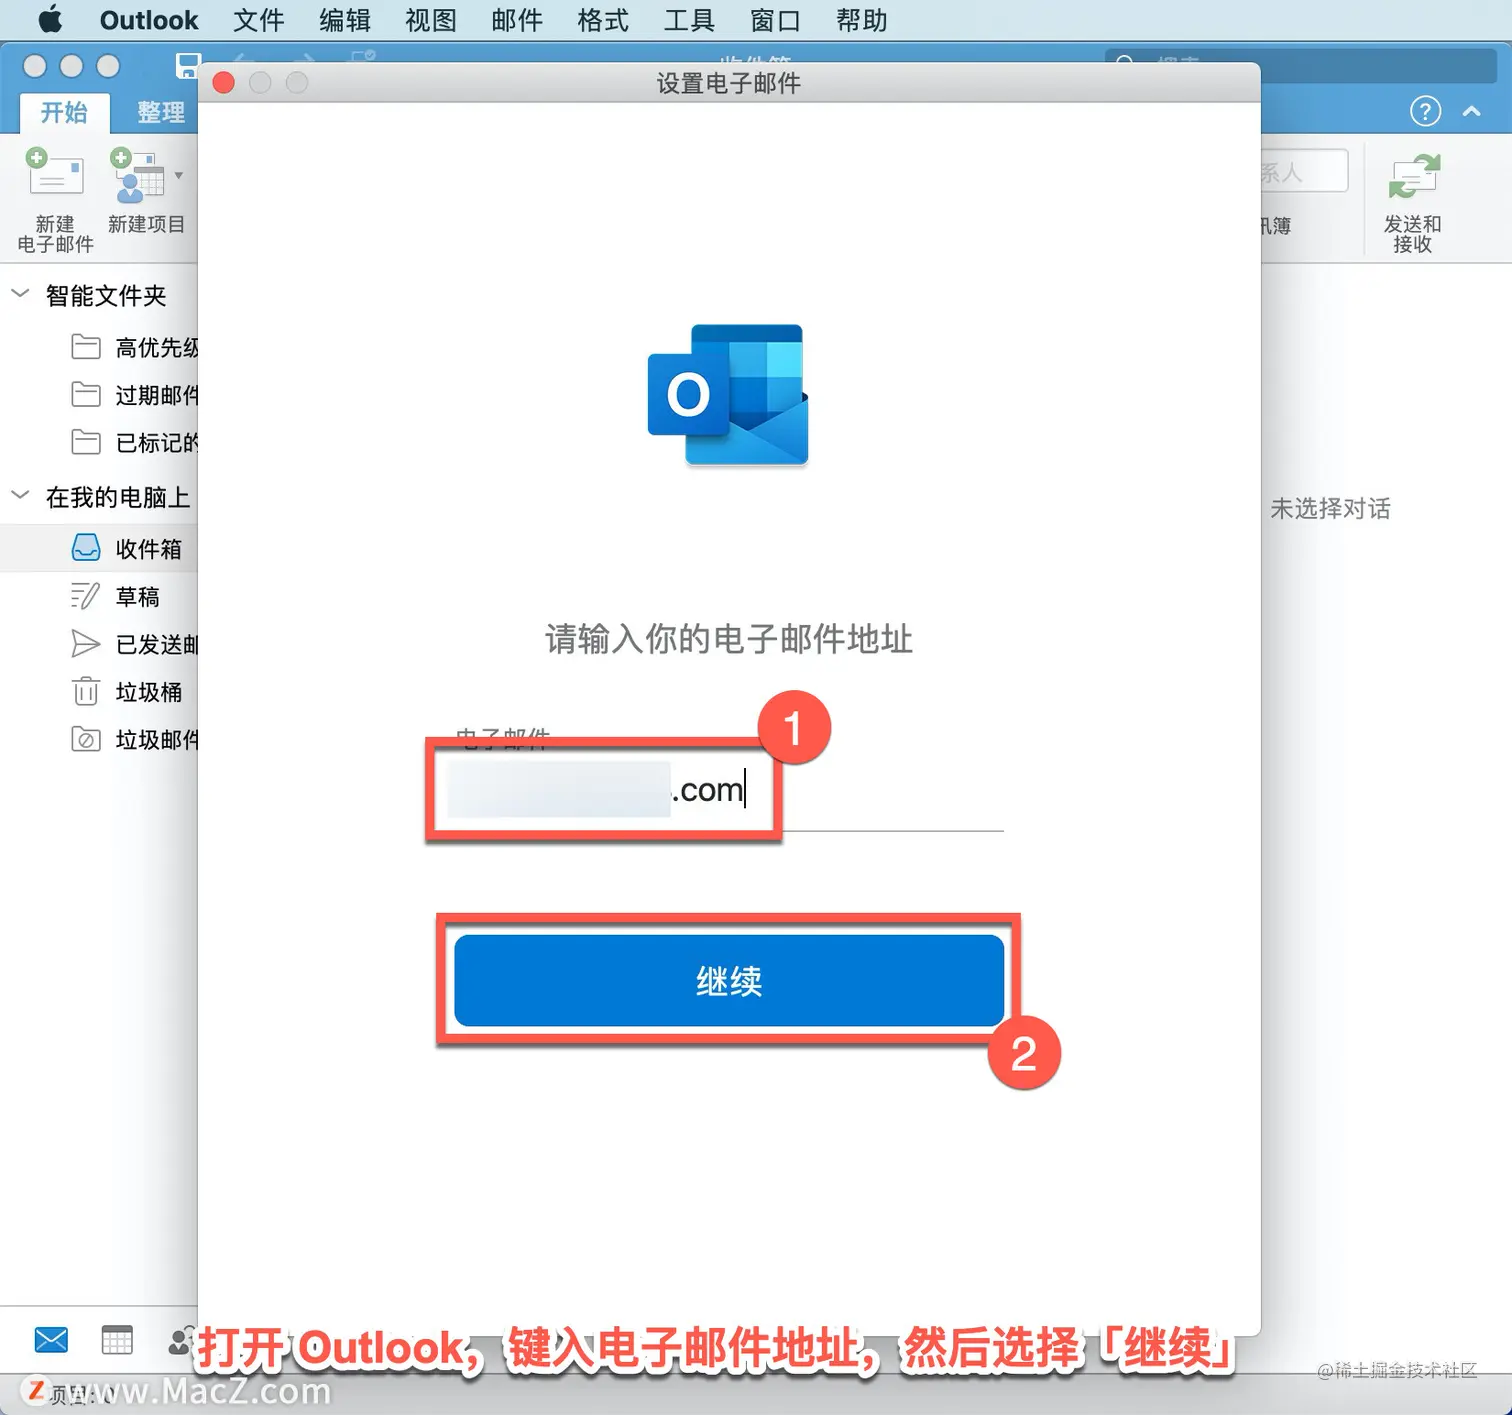Open the Apple menu
1512x1415 pixels.
(50, 20)
